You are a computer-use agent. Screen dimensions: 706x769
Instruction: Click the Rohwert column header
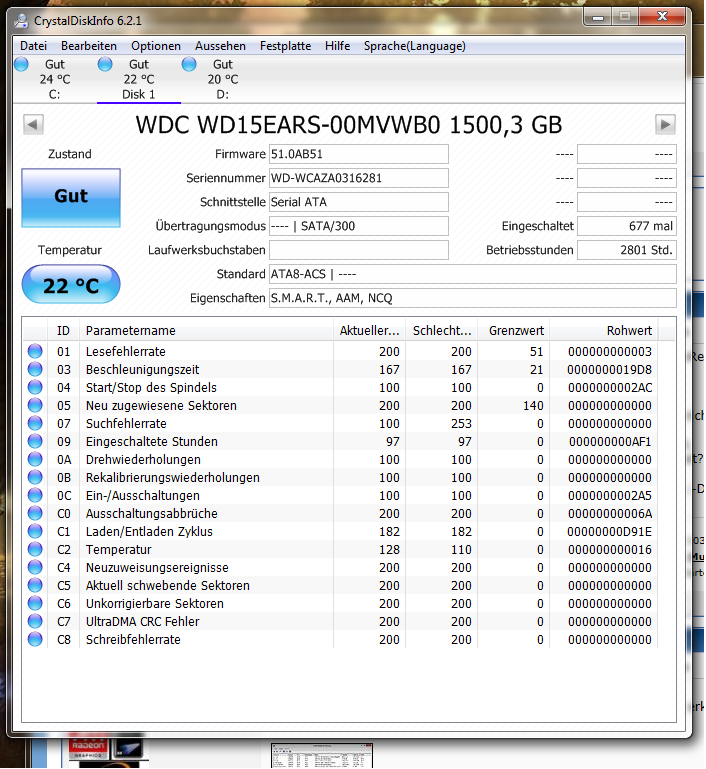(x=604, y=331)
